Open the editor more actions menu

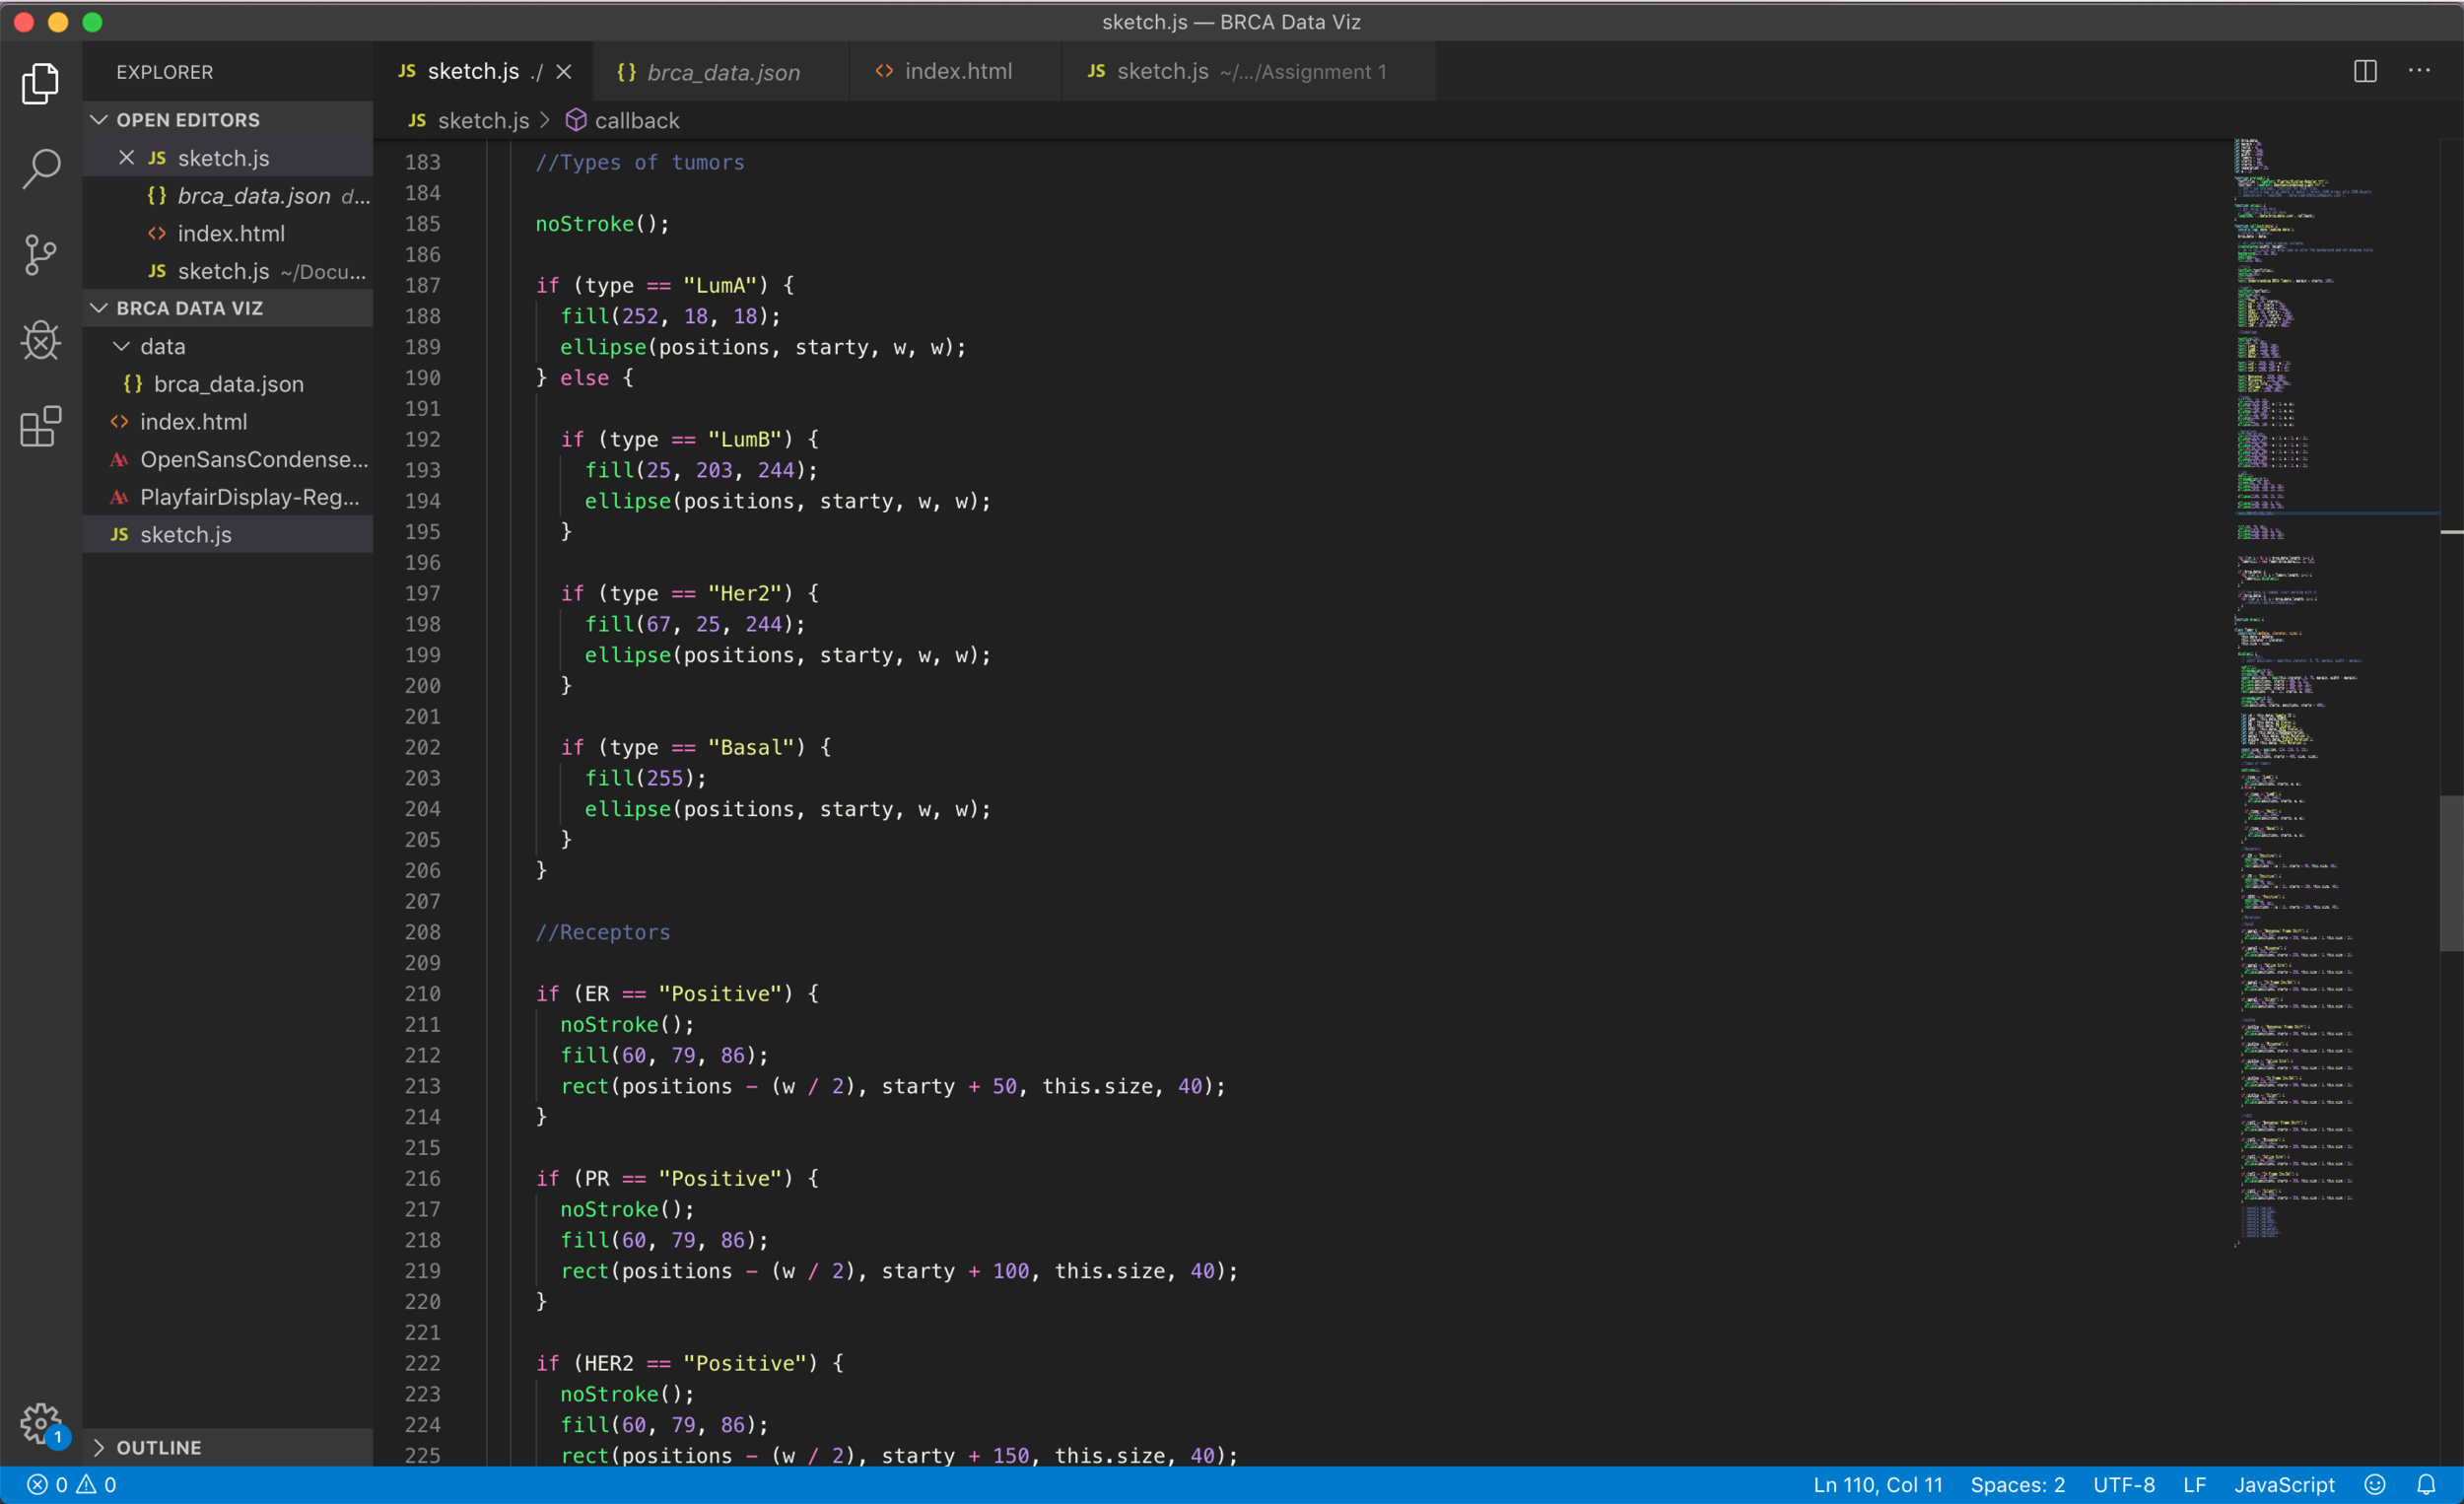click(x=2421, y=71)
